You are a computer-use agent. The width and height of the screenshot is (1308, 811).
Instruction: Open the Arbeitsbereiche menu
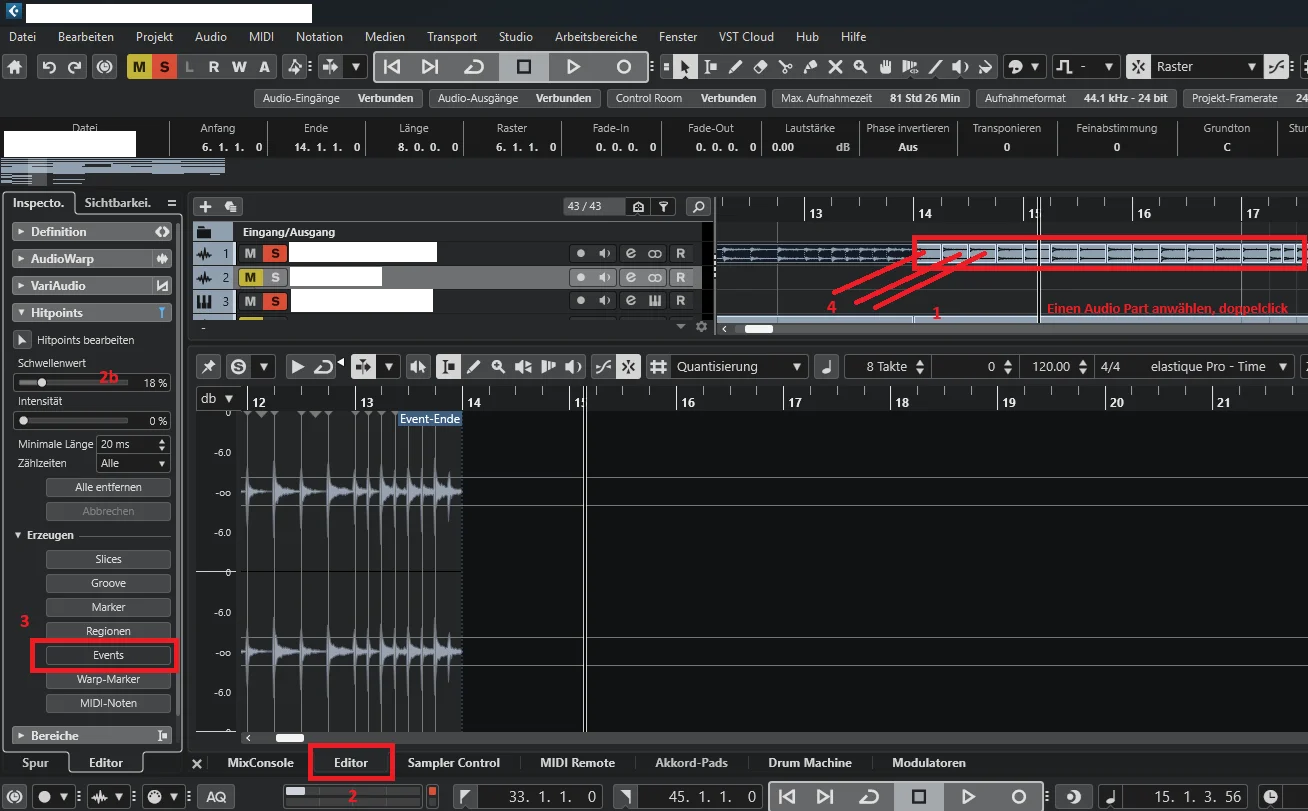[x=596, y=37]
